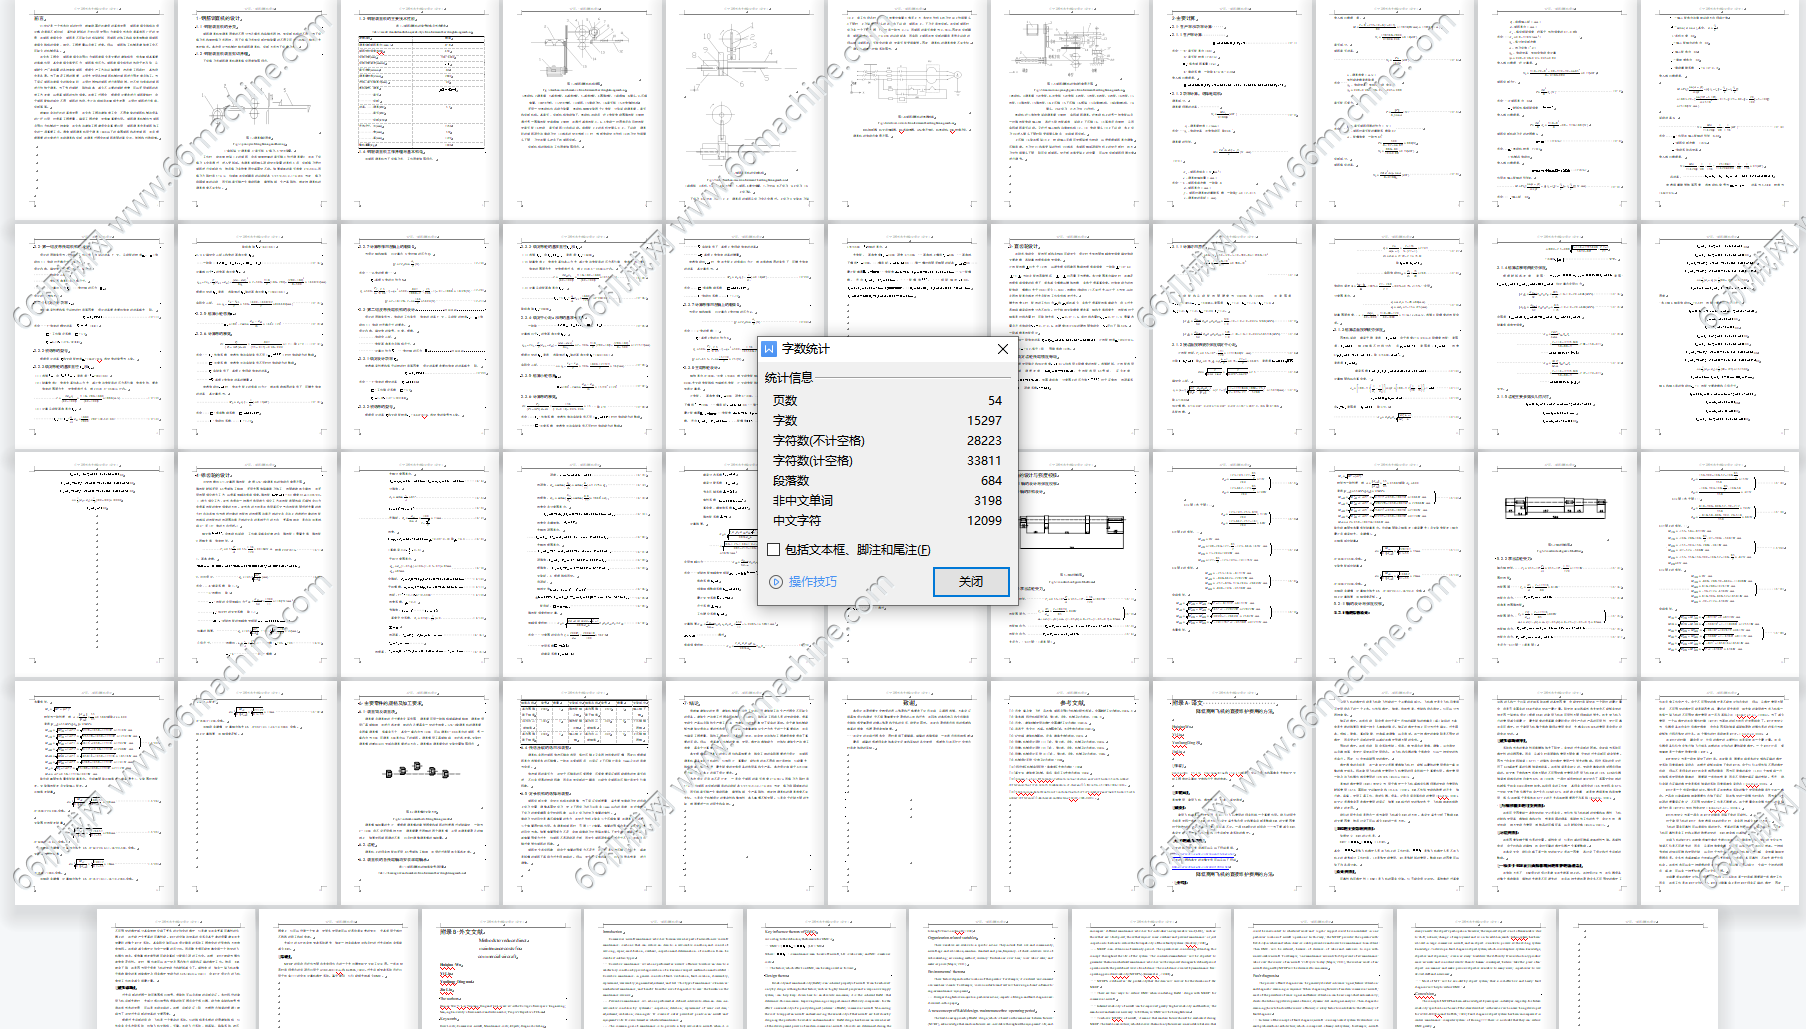1806x1029 pixels.
Task: Open the blank last page thumbnail
Action: 1640,972
